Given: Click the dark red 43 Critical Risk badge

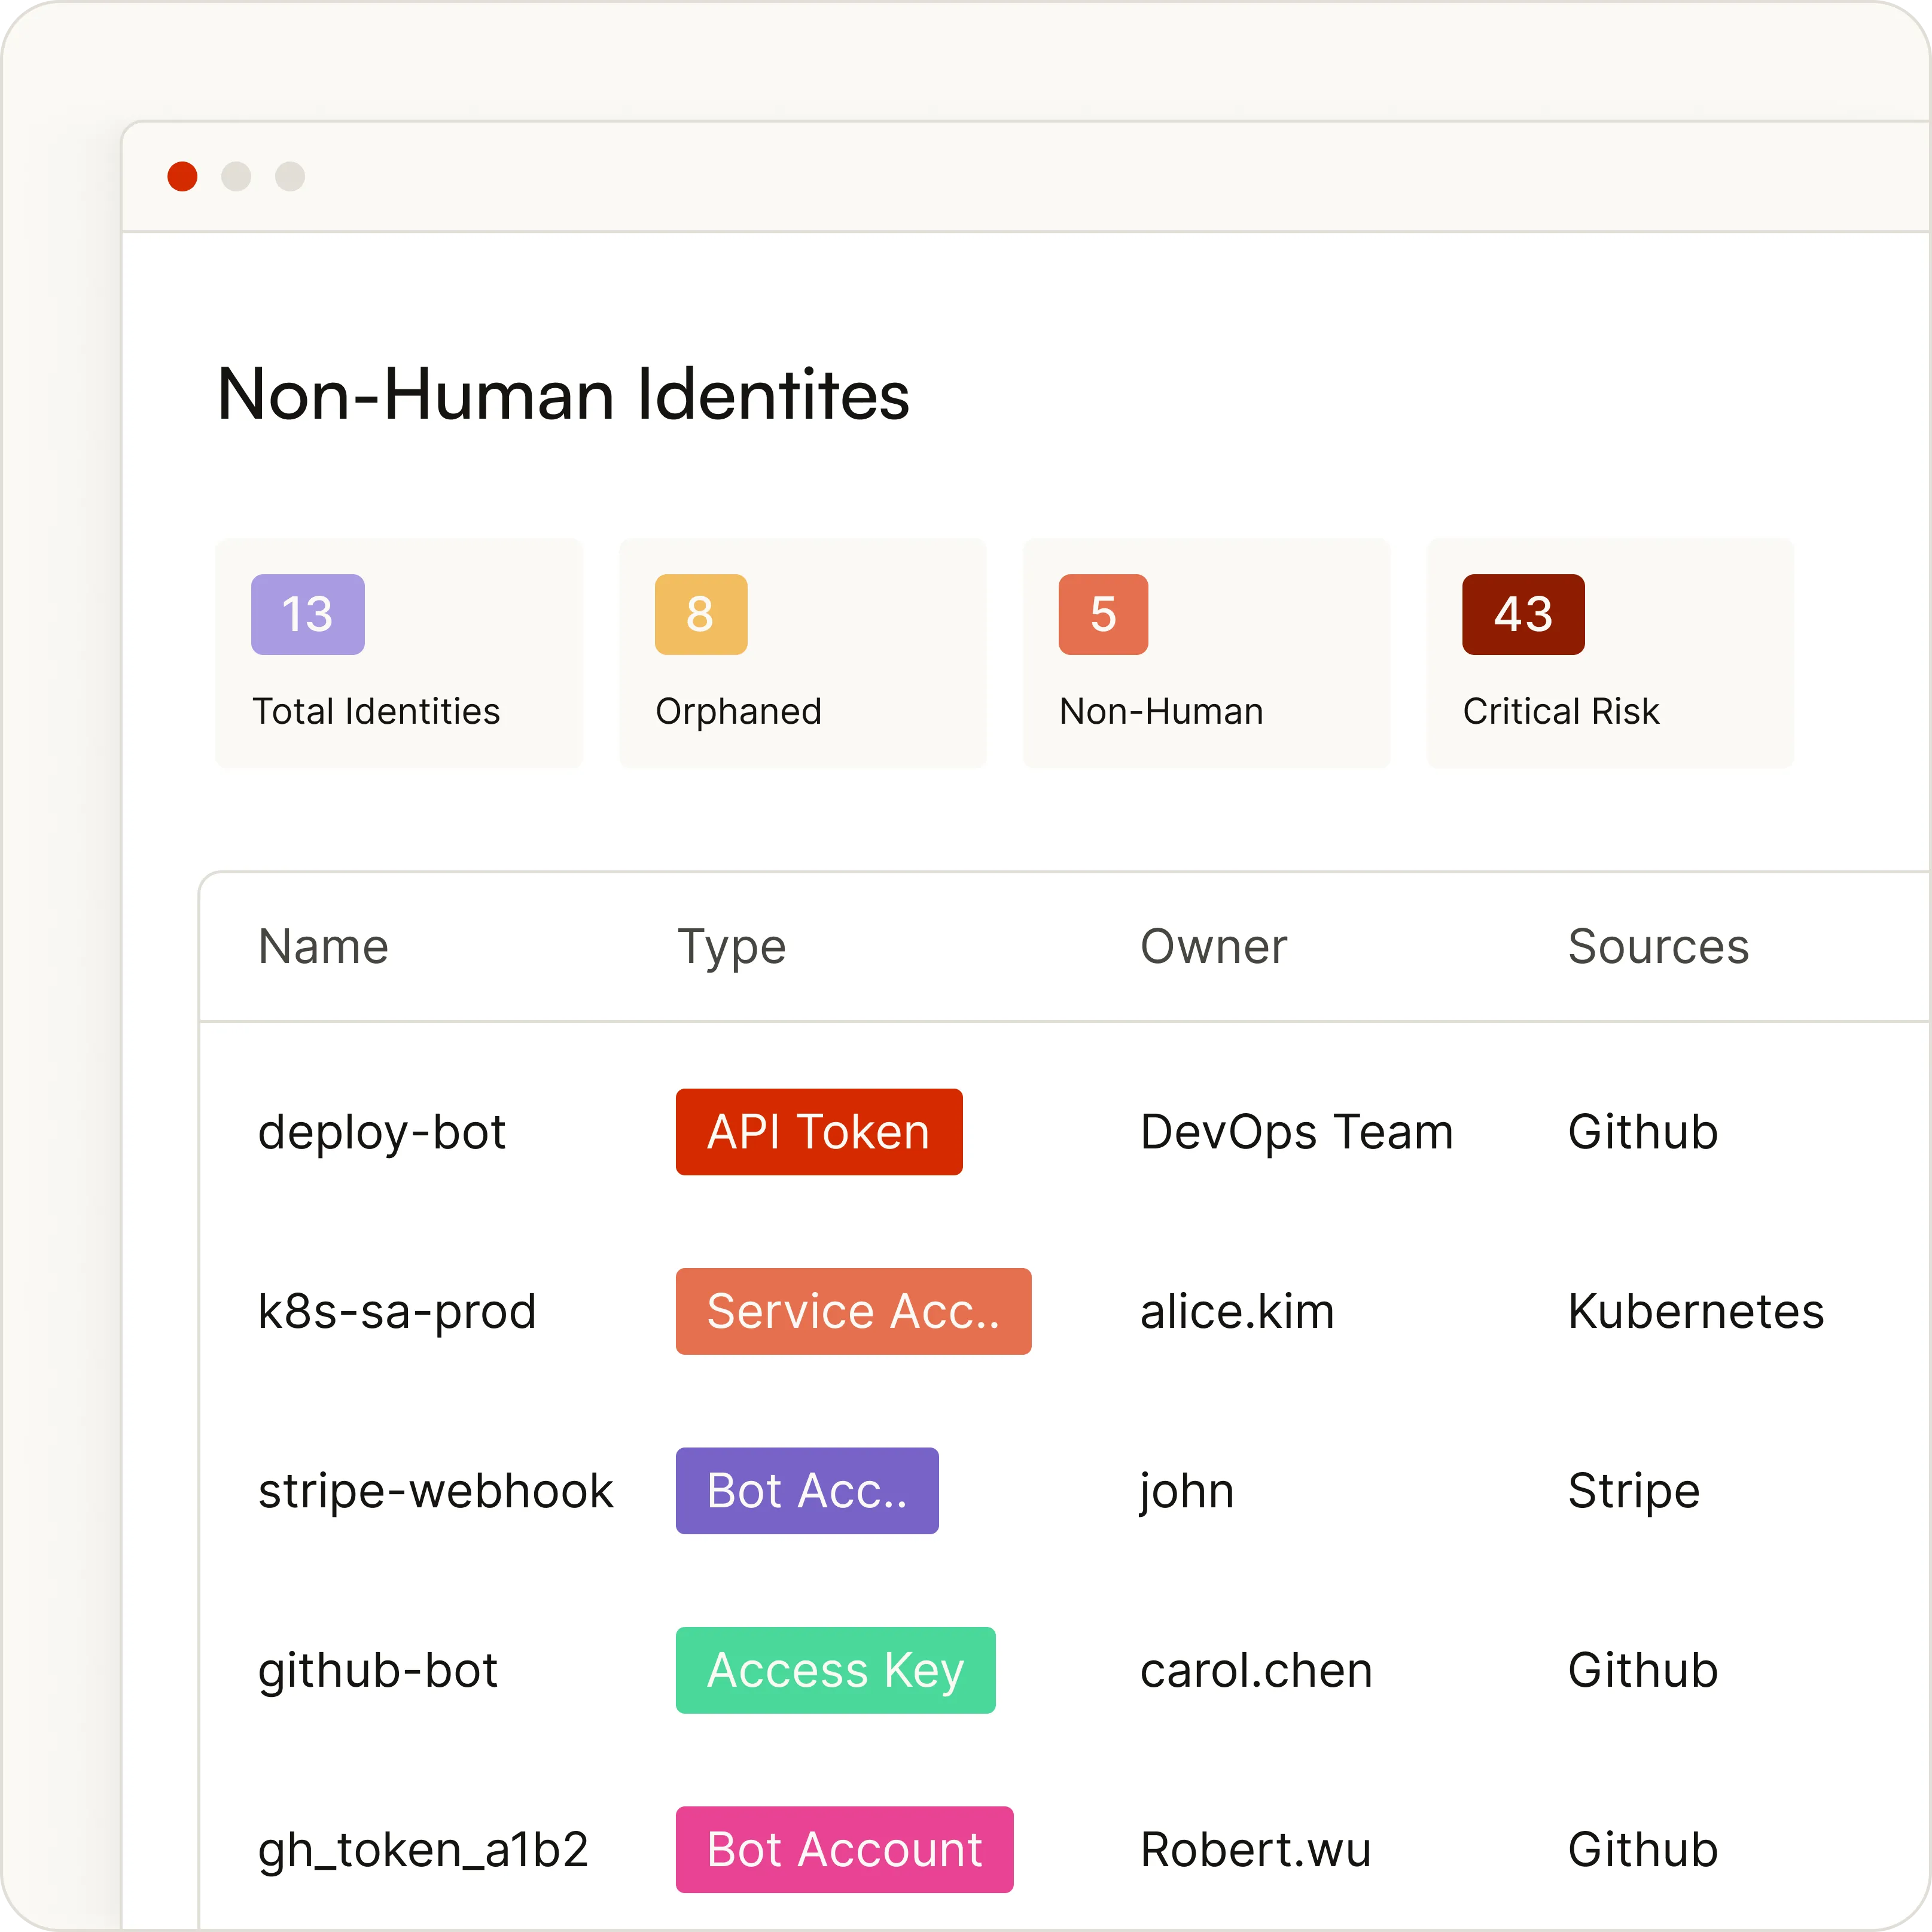Looking at the screenshot, I should click(x=1522, y=614).
